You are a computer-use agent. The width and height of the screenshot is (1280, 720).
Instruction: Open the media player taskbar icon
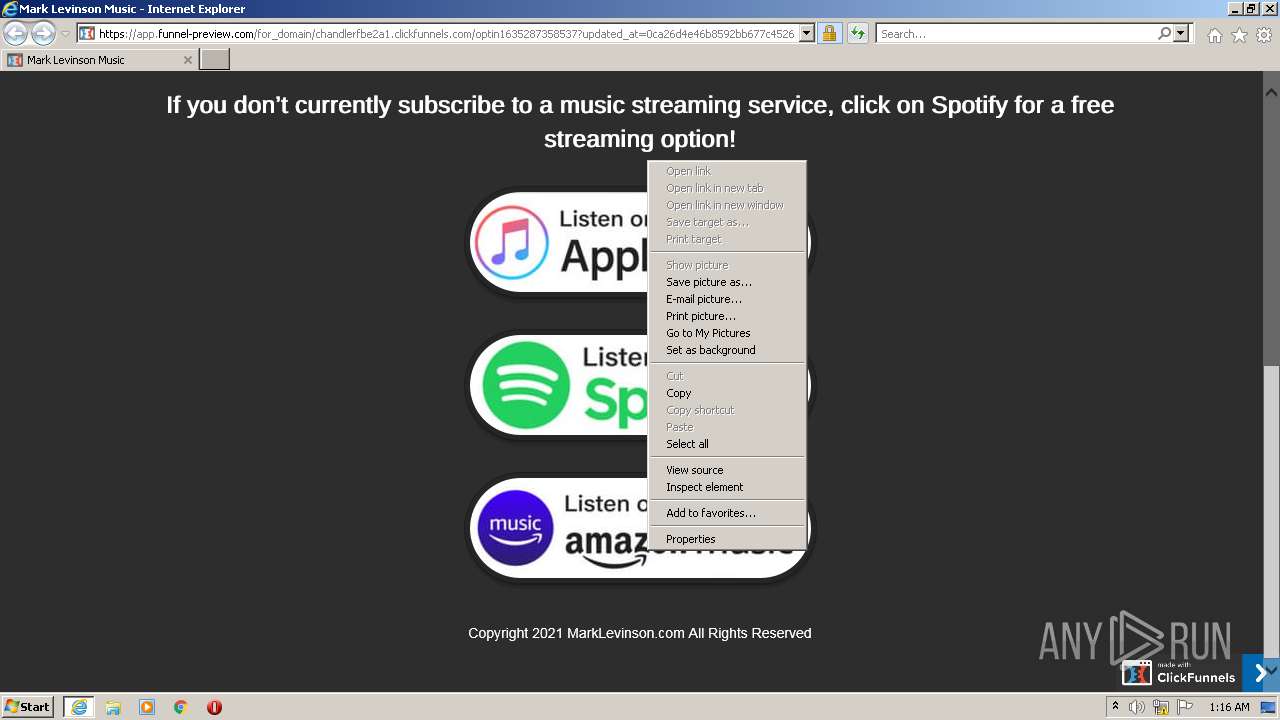(x=147, y=707)
